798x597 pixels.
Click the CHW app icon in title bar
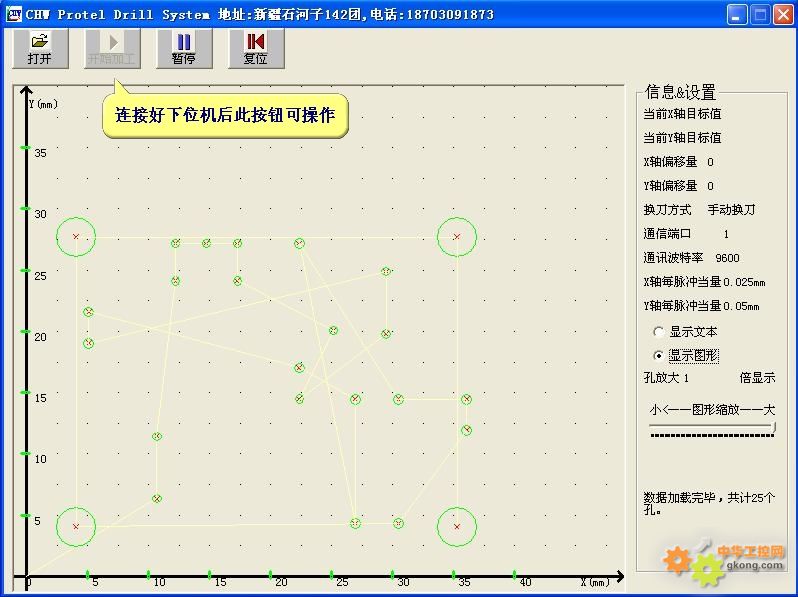14,13
